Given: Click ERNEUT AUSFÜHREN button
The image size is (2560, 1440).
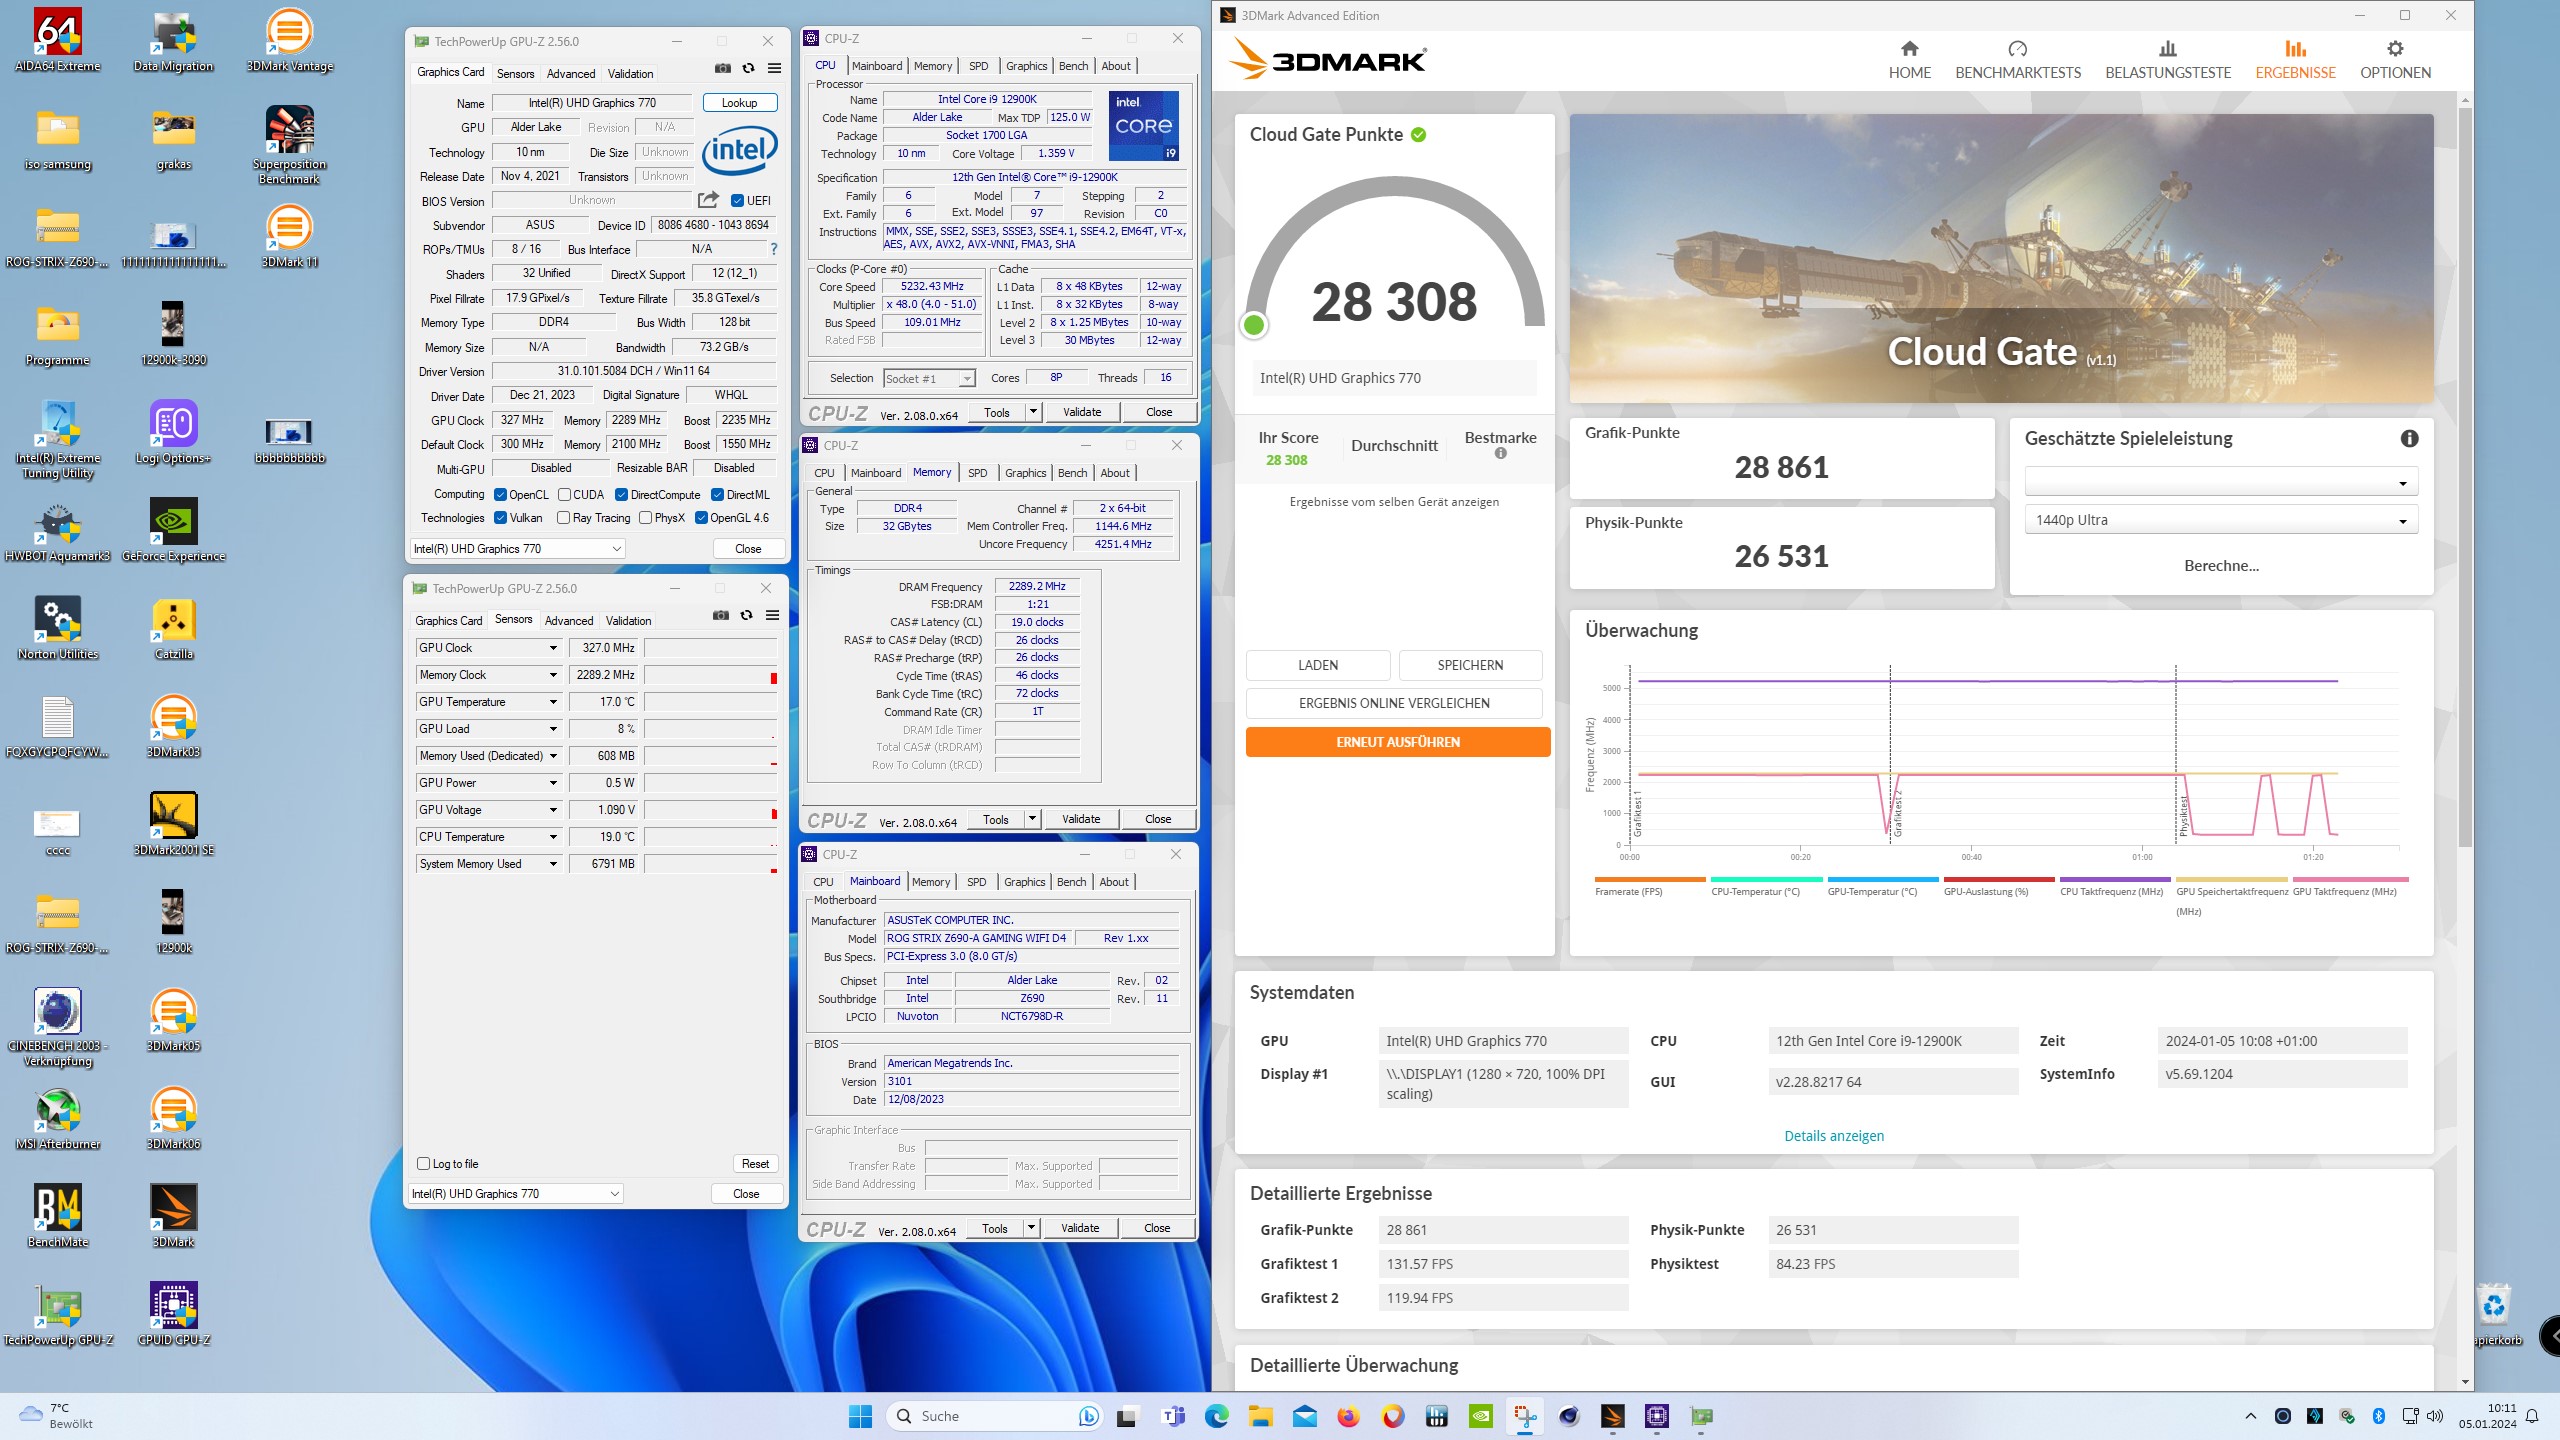Looking at the screenshot, I should point(1398,742).
